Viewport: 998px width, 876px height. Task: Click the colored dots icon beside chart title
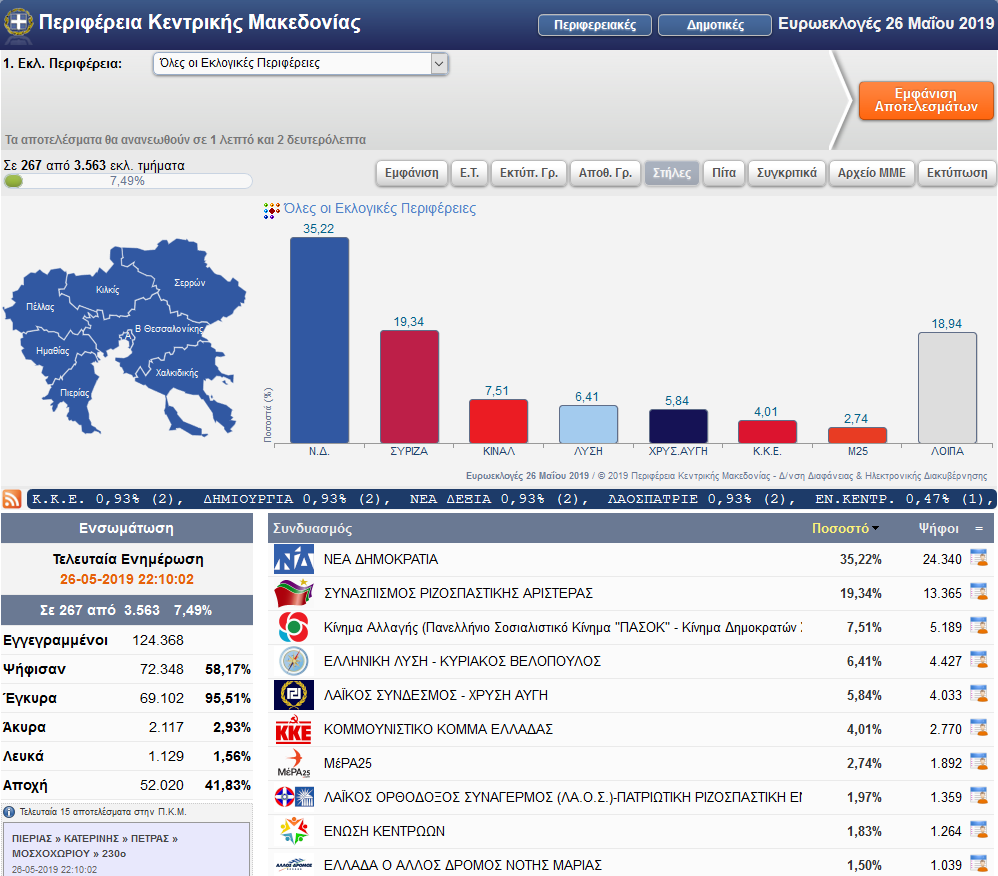[x=271, y=210]
